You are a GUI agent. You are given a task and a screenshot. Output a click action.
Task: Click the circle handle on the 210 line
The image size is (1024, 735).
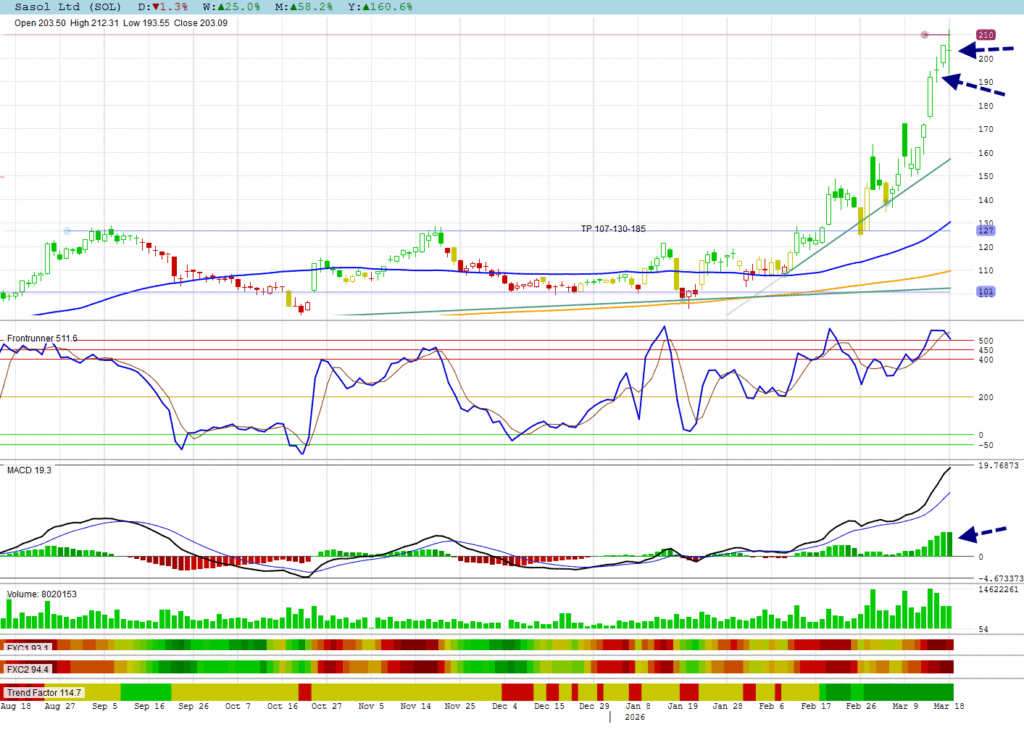(925, 36)
